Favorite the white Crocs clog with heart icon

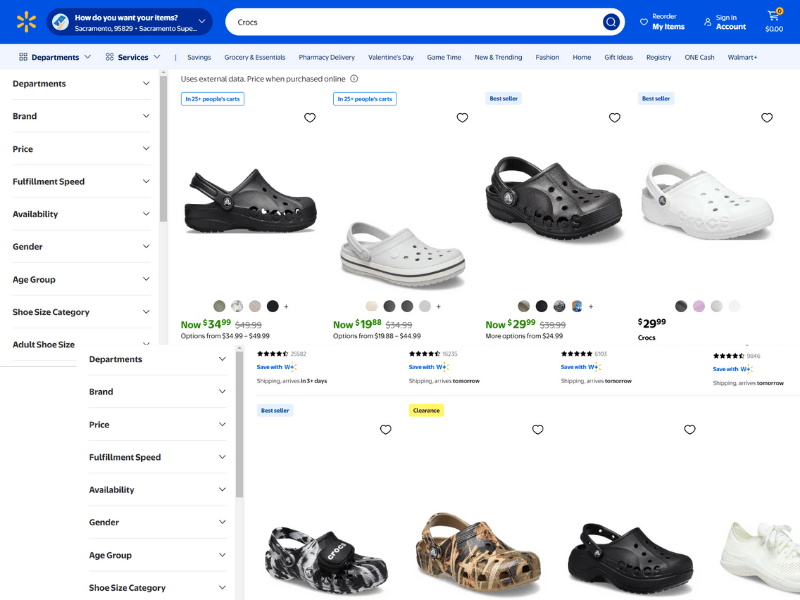(x=767, y=117)
